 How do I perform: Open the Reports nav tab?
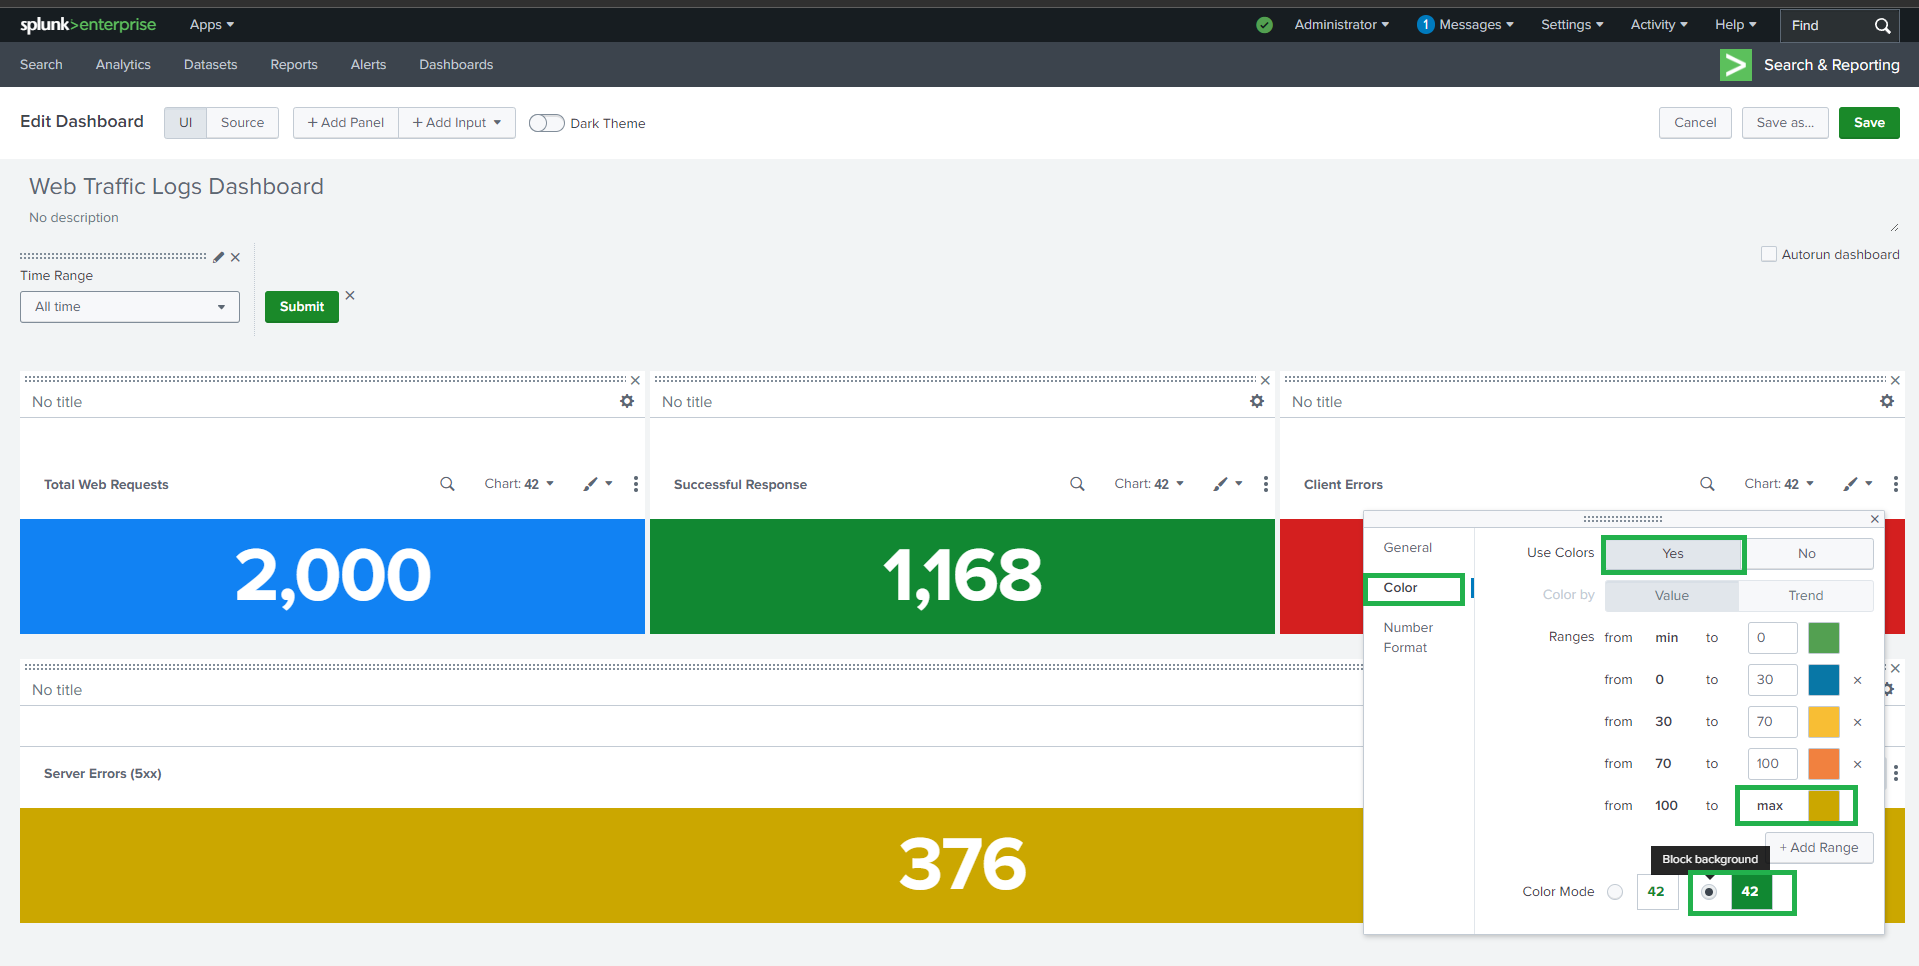294,65
